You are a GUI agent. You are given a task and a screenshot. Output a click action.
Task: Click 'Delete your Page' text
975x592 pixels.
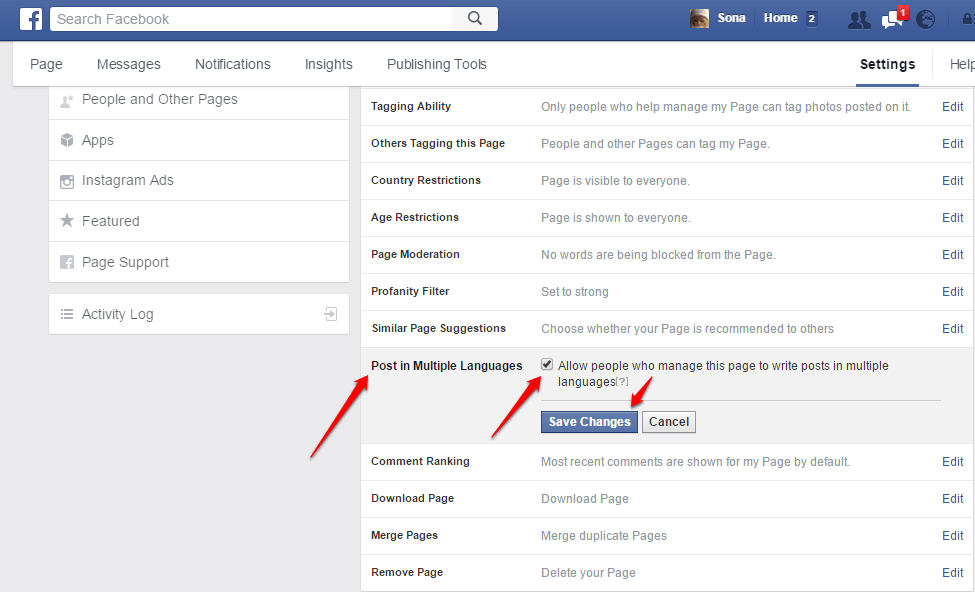coord(588,573)
